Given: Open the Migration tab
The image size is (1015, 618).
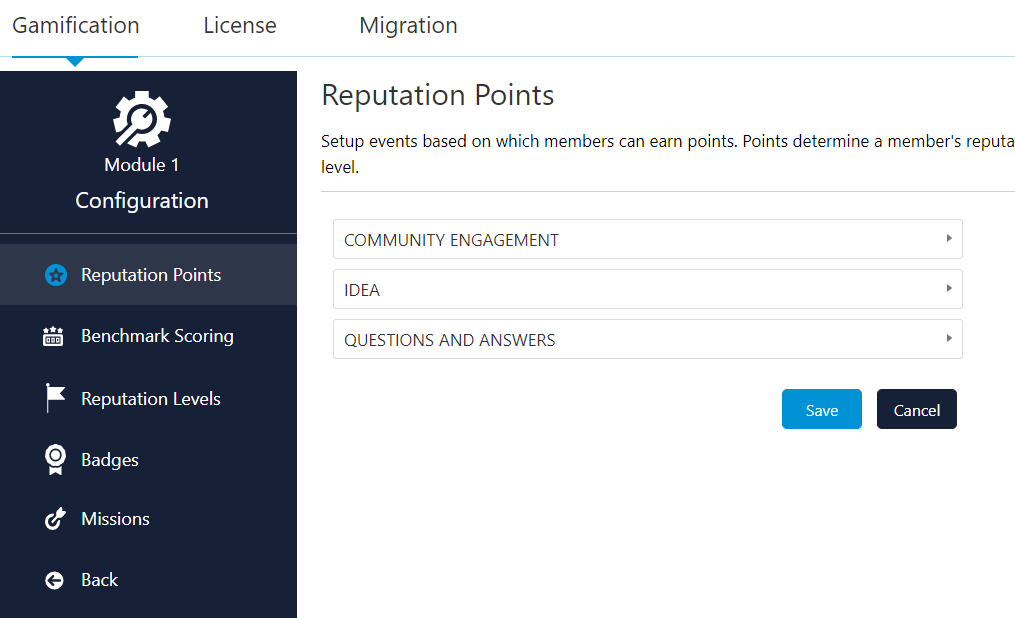Looking at the screenshot, I should pos(408,26).
